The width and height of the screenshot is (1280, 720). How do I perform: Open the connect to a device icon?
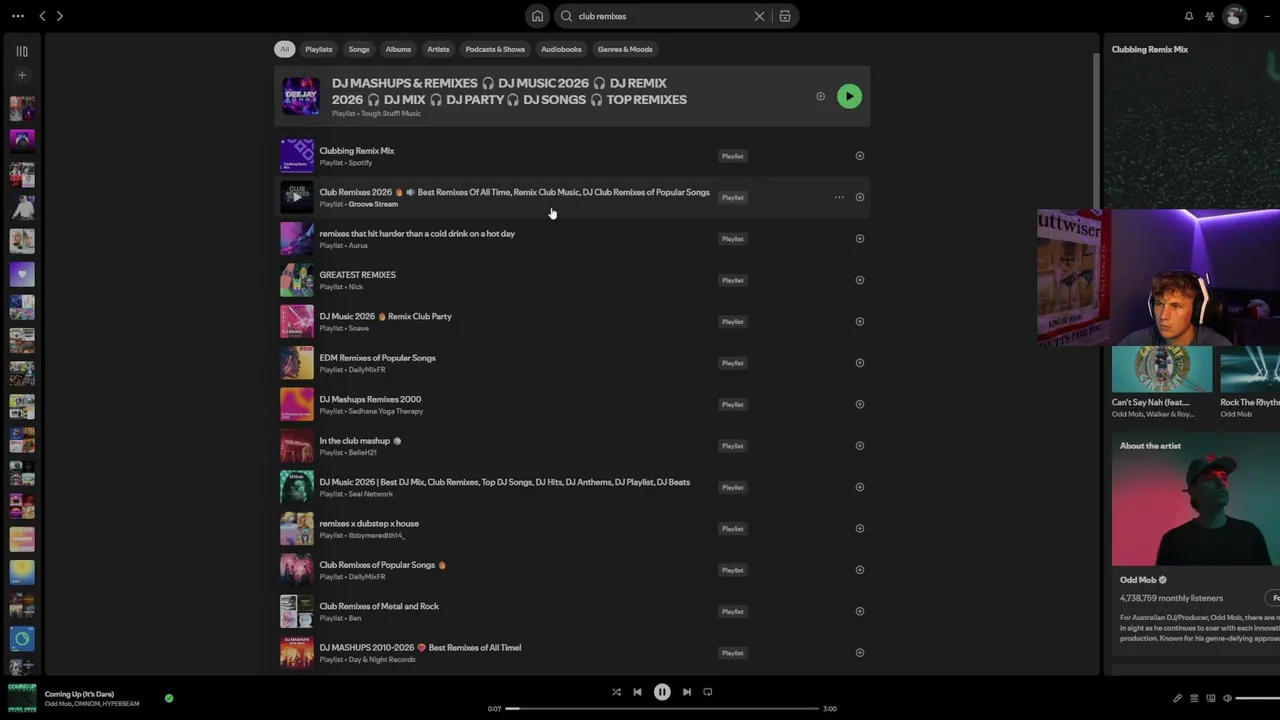(x=1211, y=698)
